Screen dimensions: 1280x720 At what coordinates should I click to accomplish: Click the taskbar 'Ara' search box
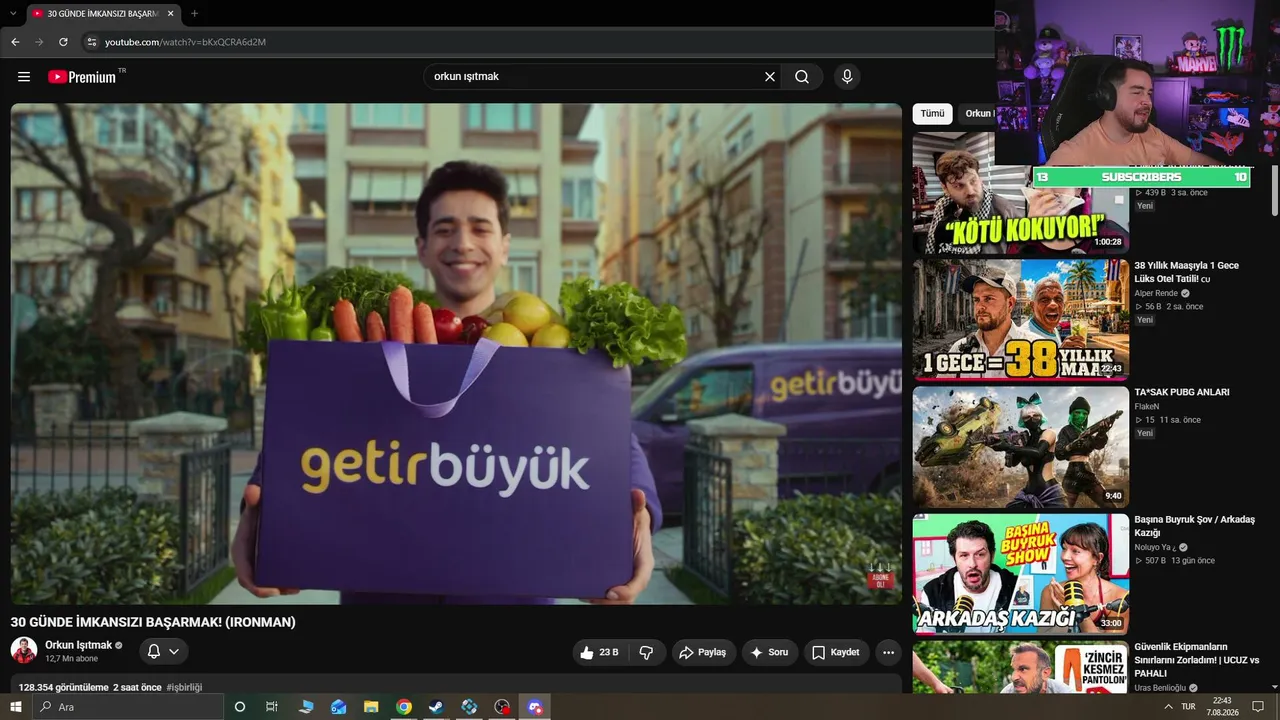pyautogui.click(x=128, y=707)
